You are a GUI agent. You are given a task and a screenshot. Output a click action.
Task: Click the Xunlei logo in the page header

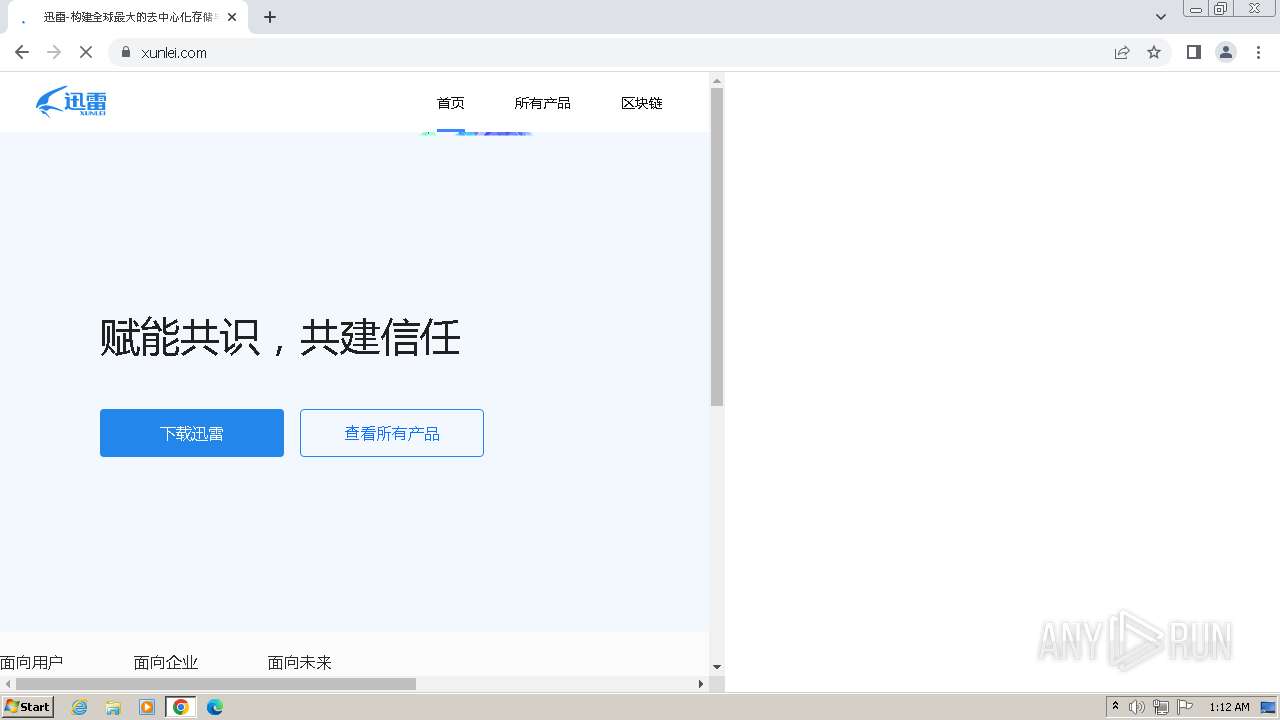pyautogui.click(x=71, y=102)
